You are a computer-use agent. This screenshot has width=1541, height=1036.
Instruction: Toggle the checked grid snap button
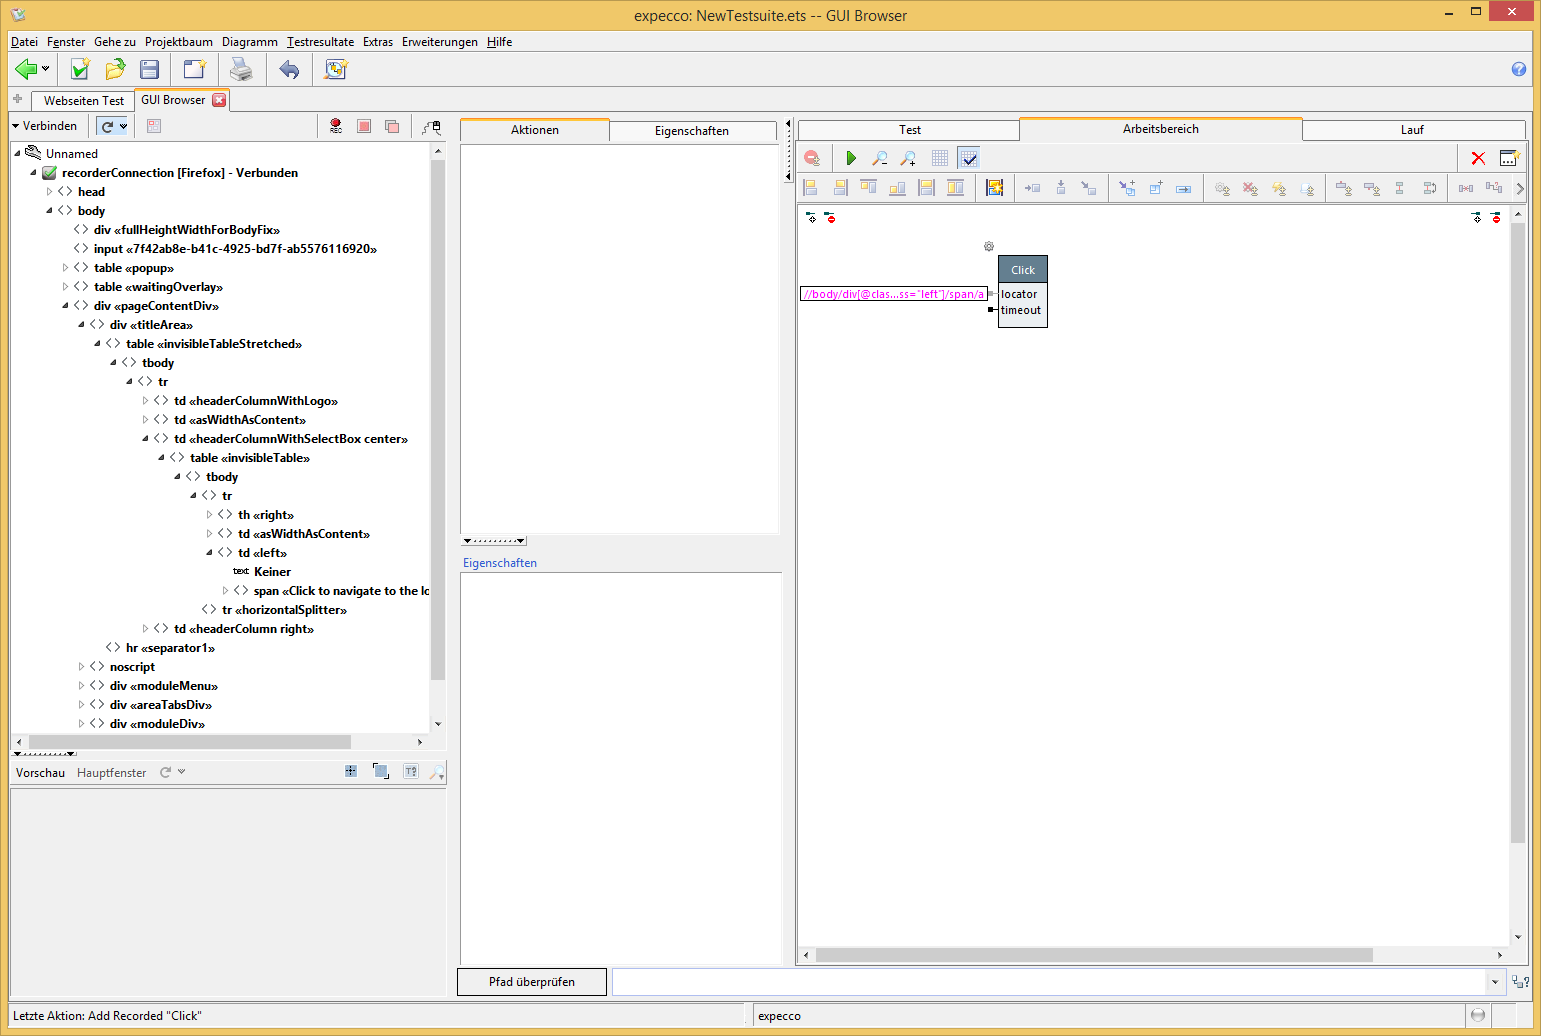(968, 158)
